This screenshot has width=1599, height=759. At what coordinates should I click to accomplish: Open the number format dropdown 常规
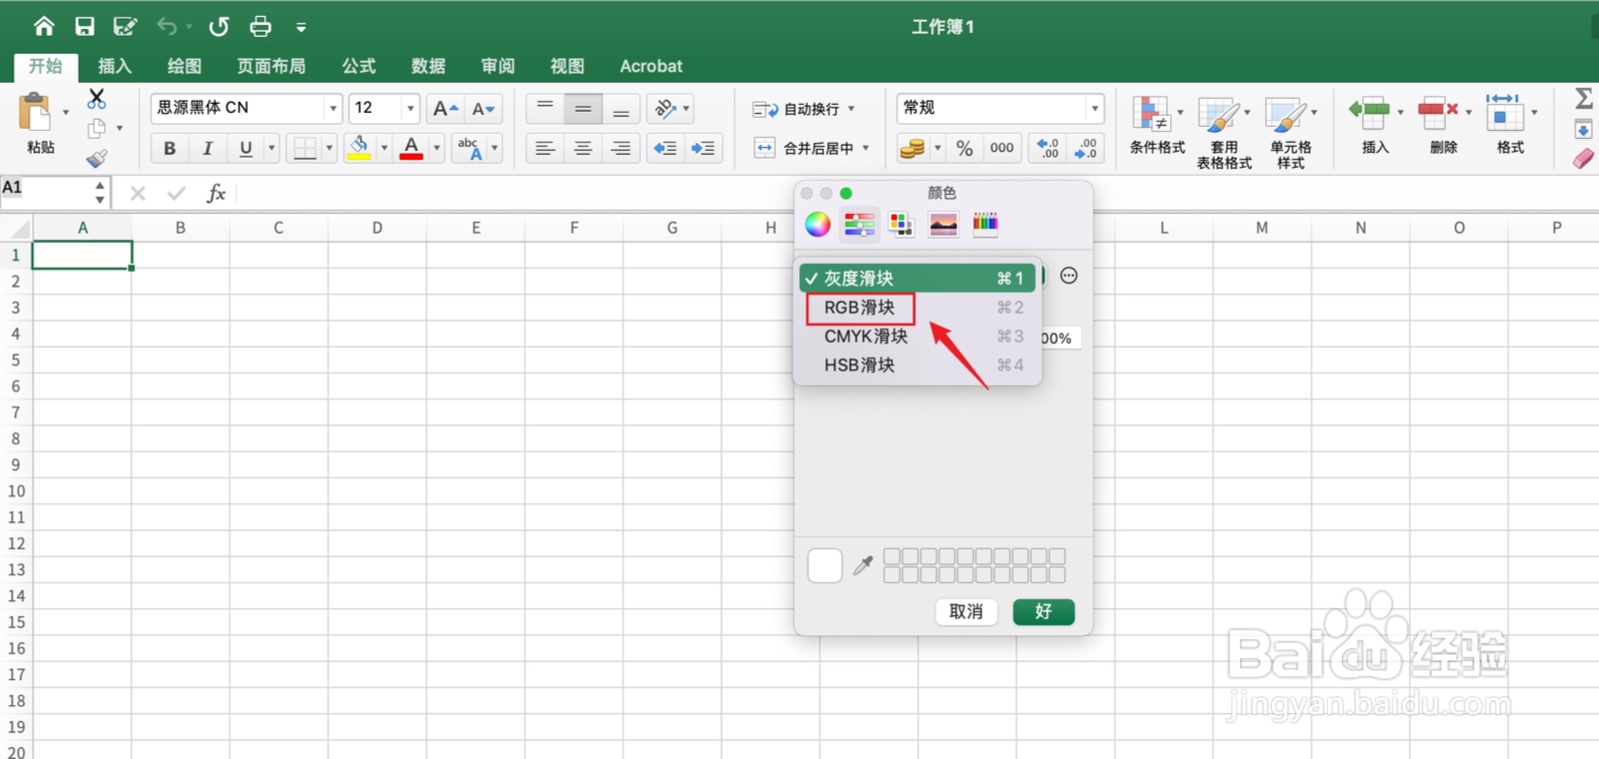click(1094, 108)
